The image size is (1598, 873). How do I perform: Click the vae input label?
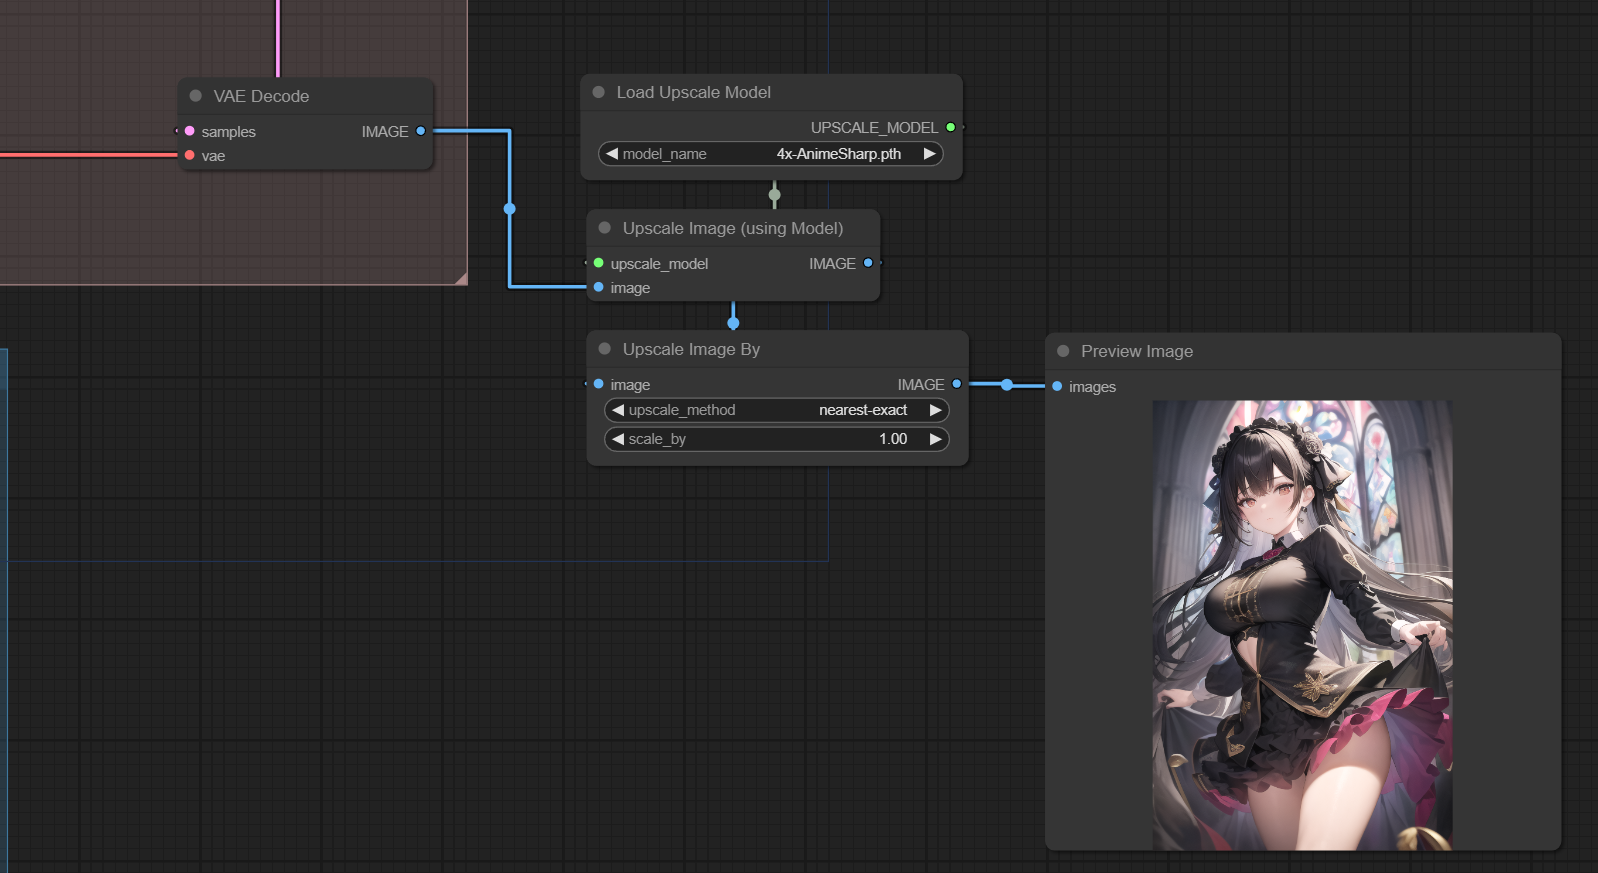click(x=213, y=155)
